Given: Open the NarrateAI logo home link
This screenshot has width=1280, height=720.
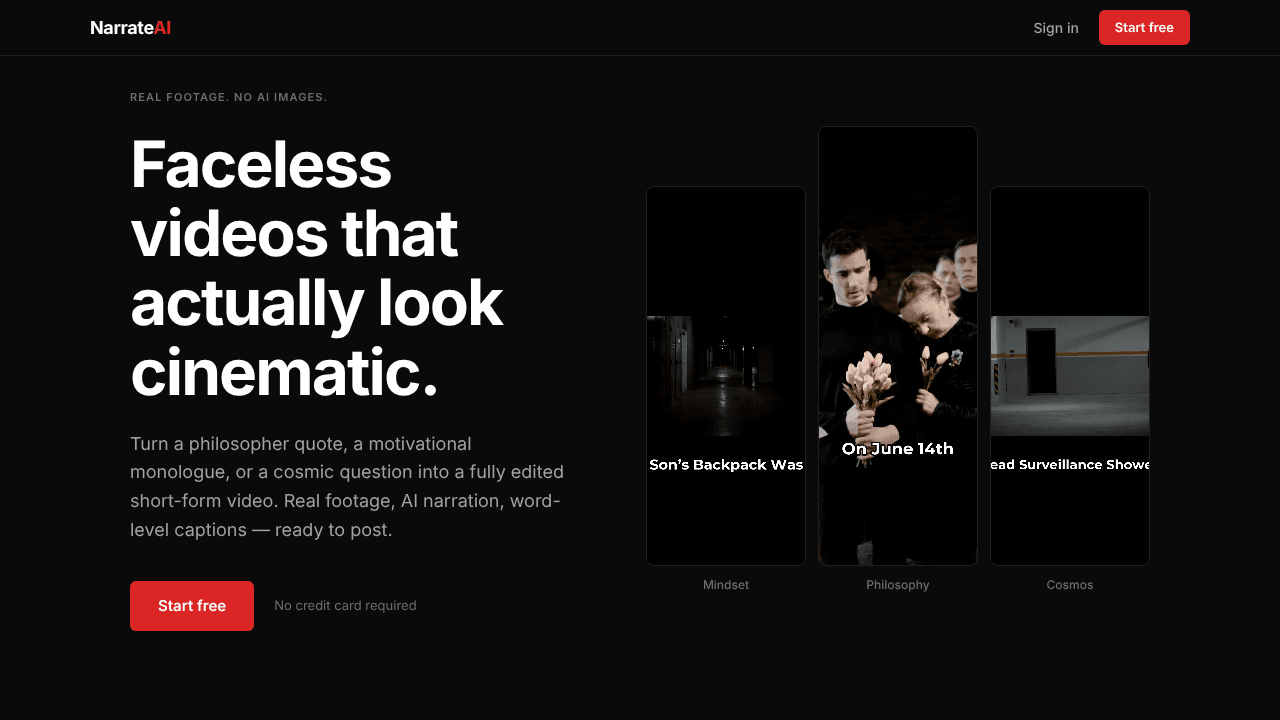Looking at the screenshot, I should 131,28.
